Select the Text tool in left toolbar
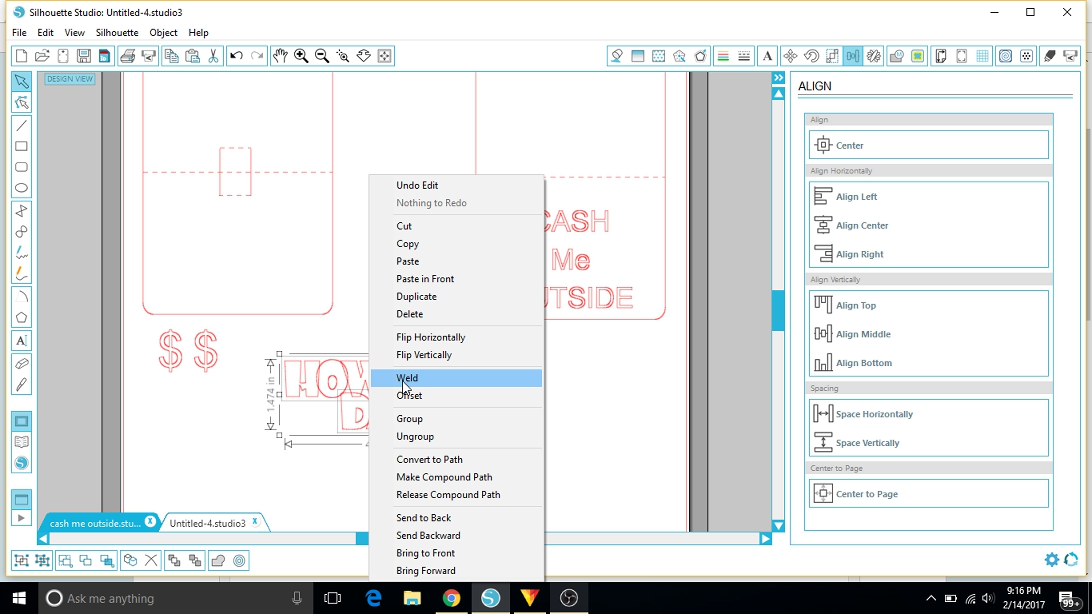This screenshot has width=1092, height=614. [x=22, y=340]
